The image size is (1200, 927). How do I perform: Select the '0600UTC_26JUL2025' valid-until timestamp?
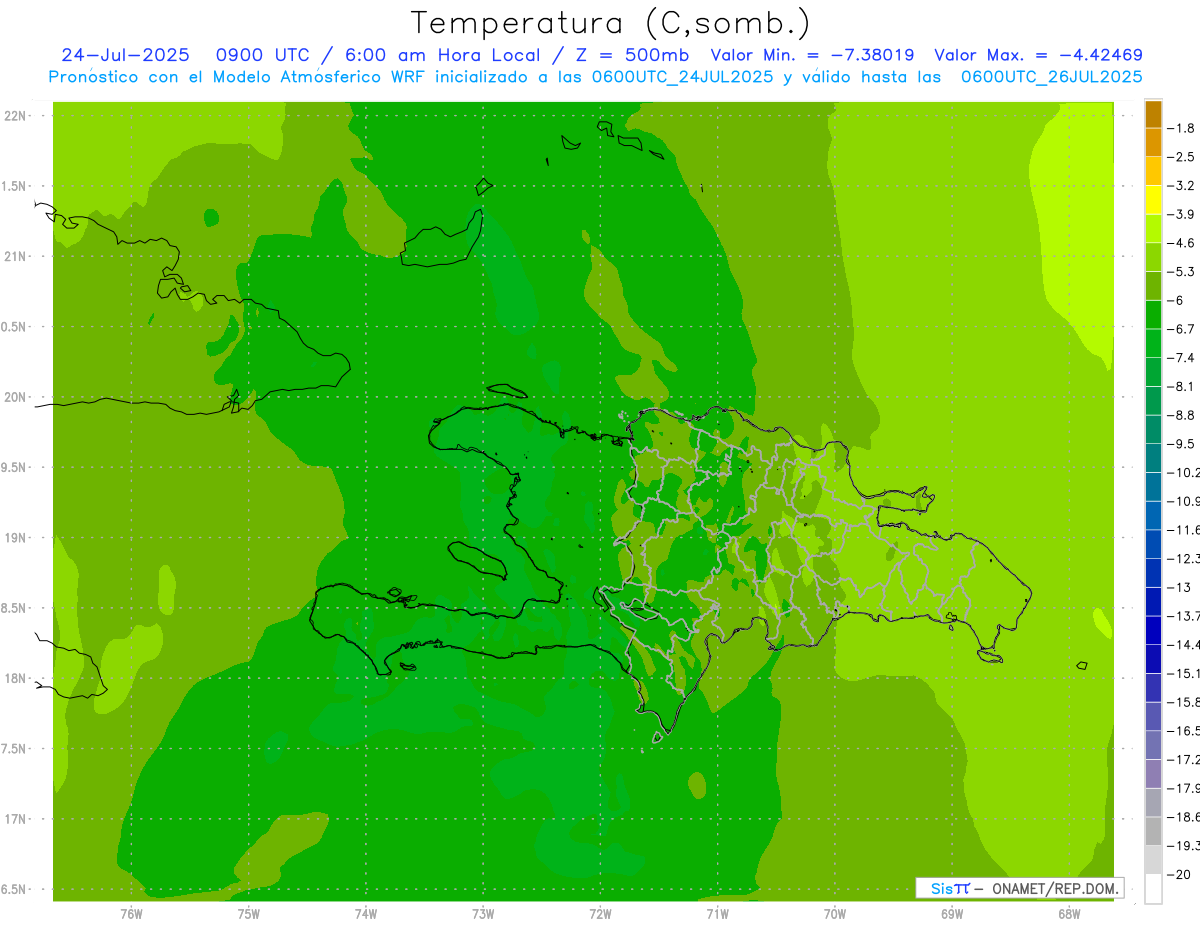click(x=1051, y=77)
